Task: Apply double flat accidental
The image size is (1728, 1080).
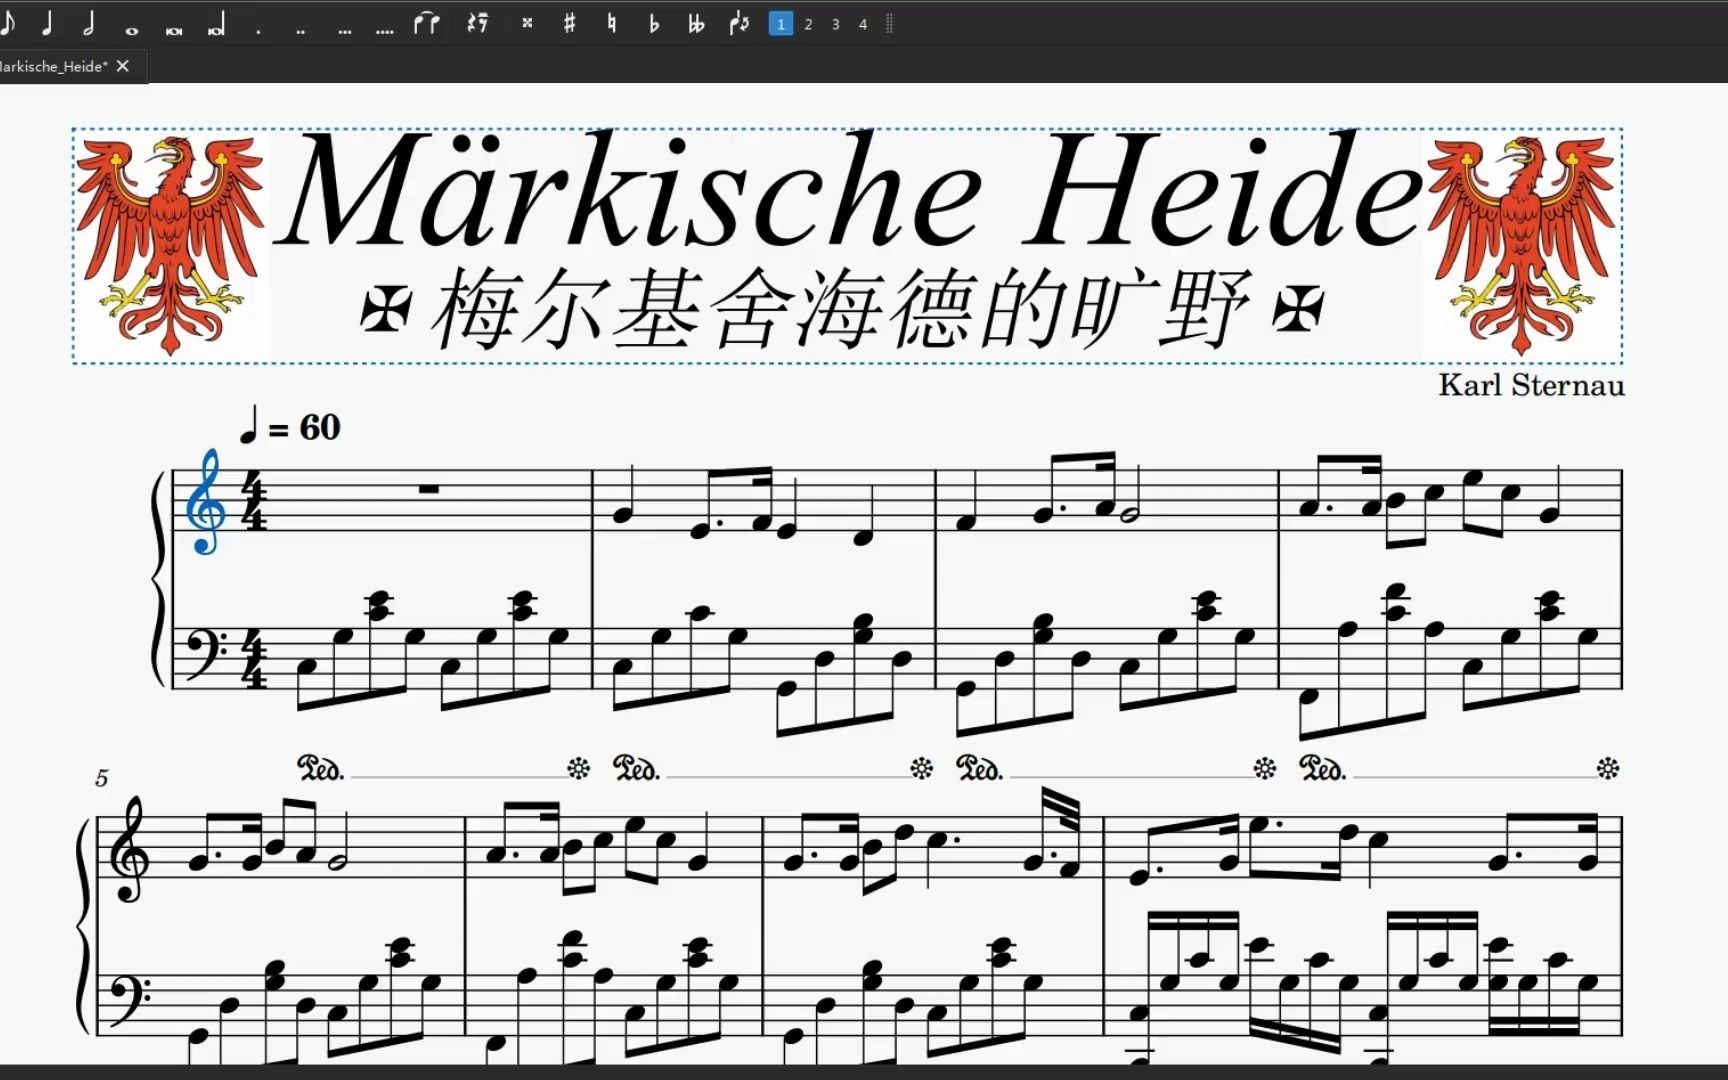Action: point(696,23)
